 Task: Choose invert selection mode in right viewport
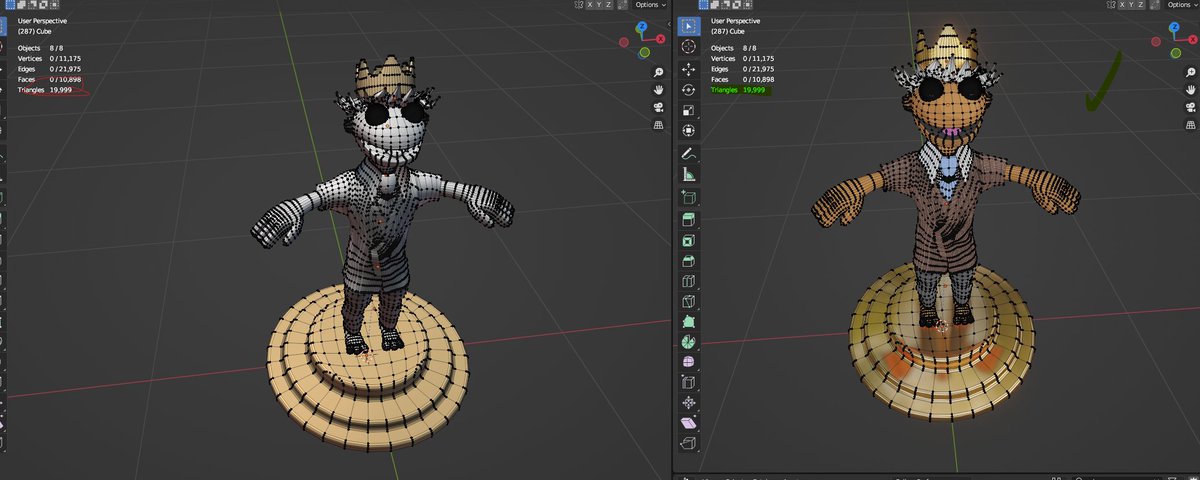736,5
